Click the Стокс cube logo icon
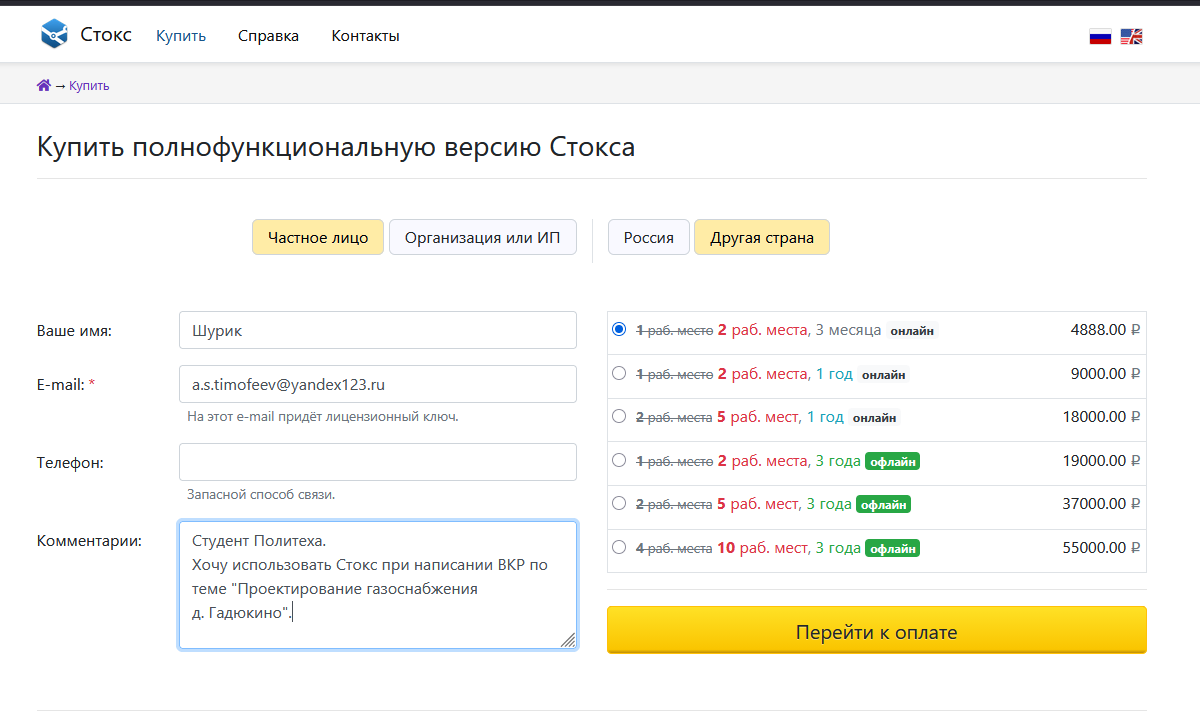Viewport: 1200px width, 720px height. coord(54,35)
